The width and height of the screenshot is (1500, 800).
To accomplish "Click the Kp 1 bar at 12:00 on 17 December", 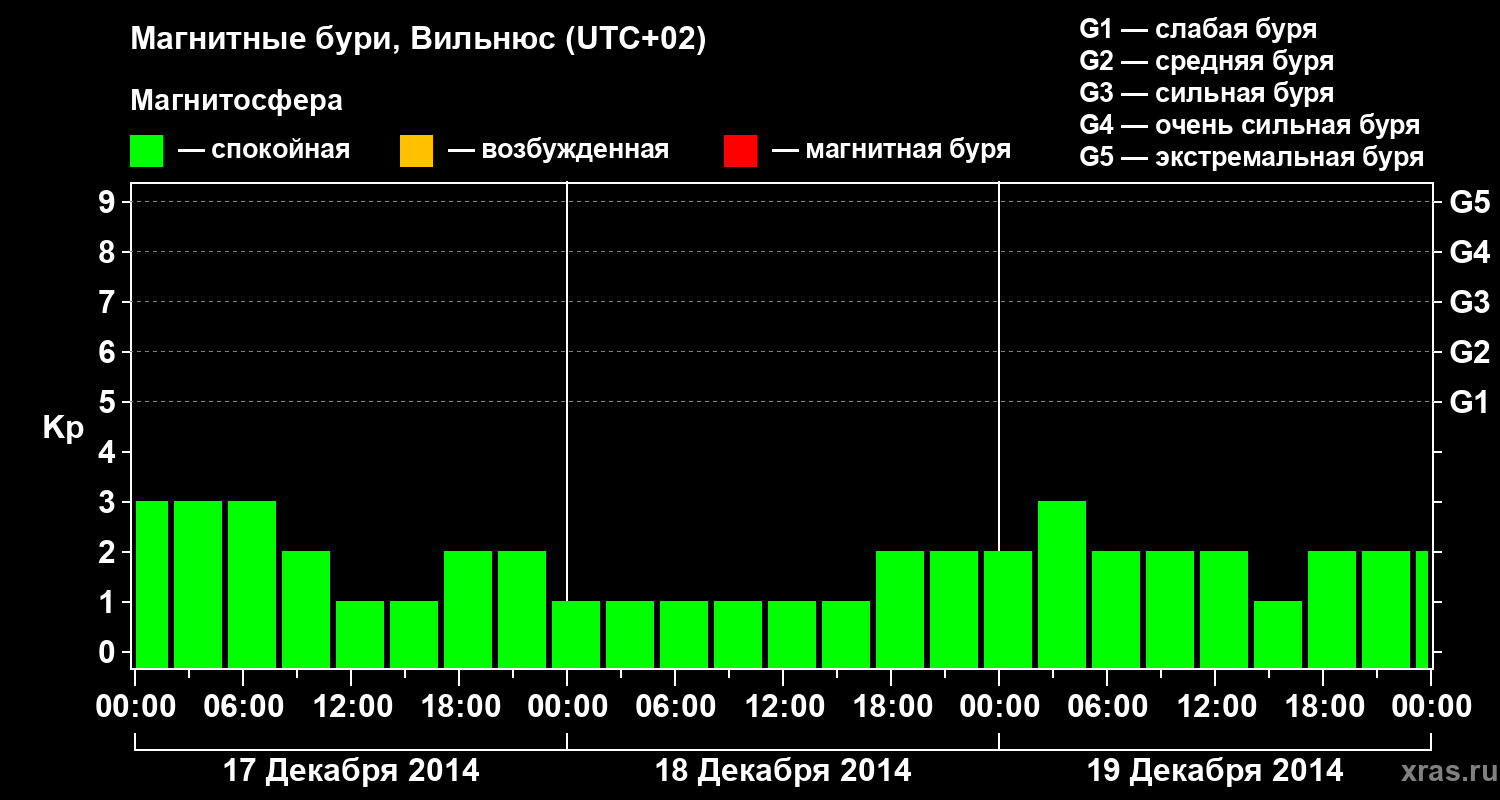I will (360, 634).
